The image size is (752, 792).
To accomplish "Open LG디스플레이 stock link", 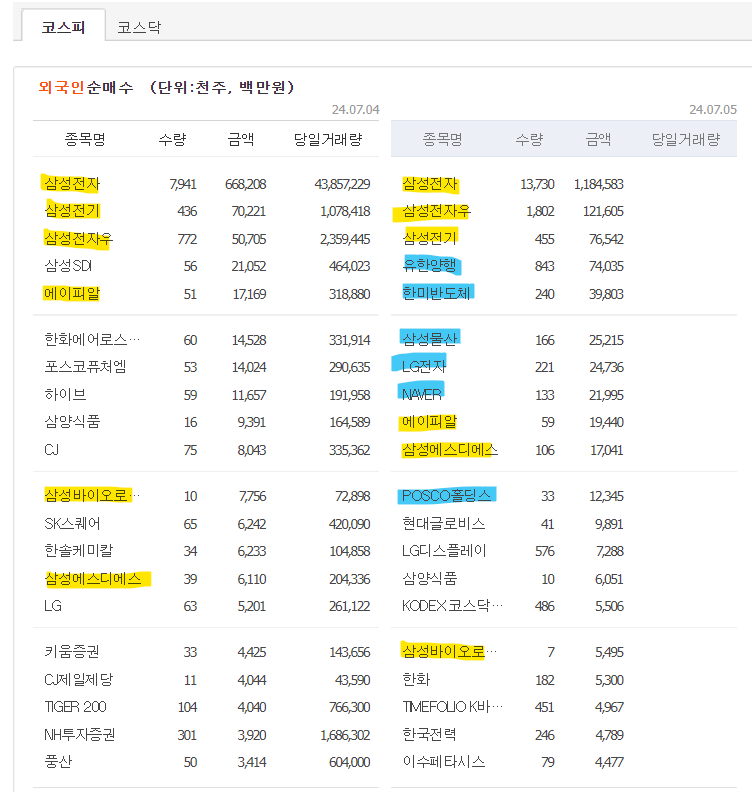I will tap(444, 551).
